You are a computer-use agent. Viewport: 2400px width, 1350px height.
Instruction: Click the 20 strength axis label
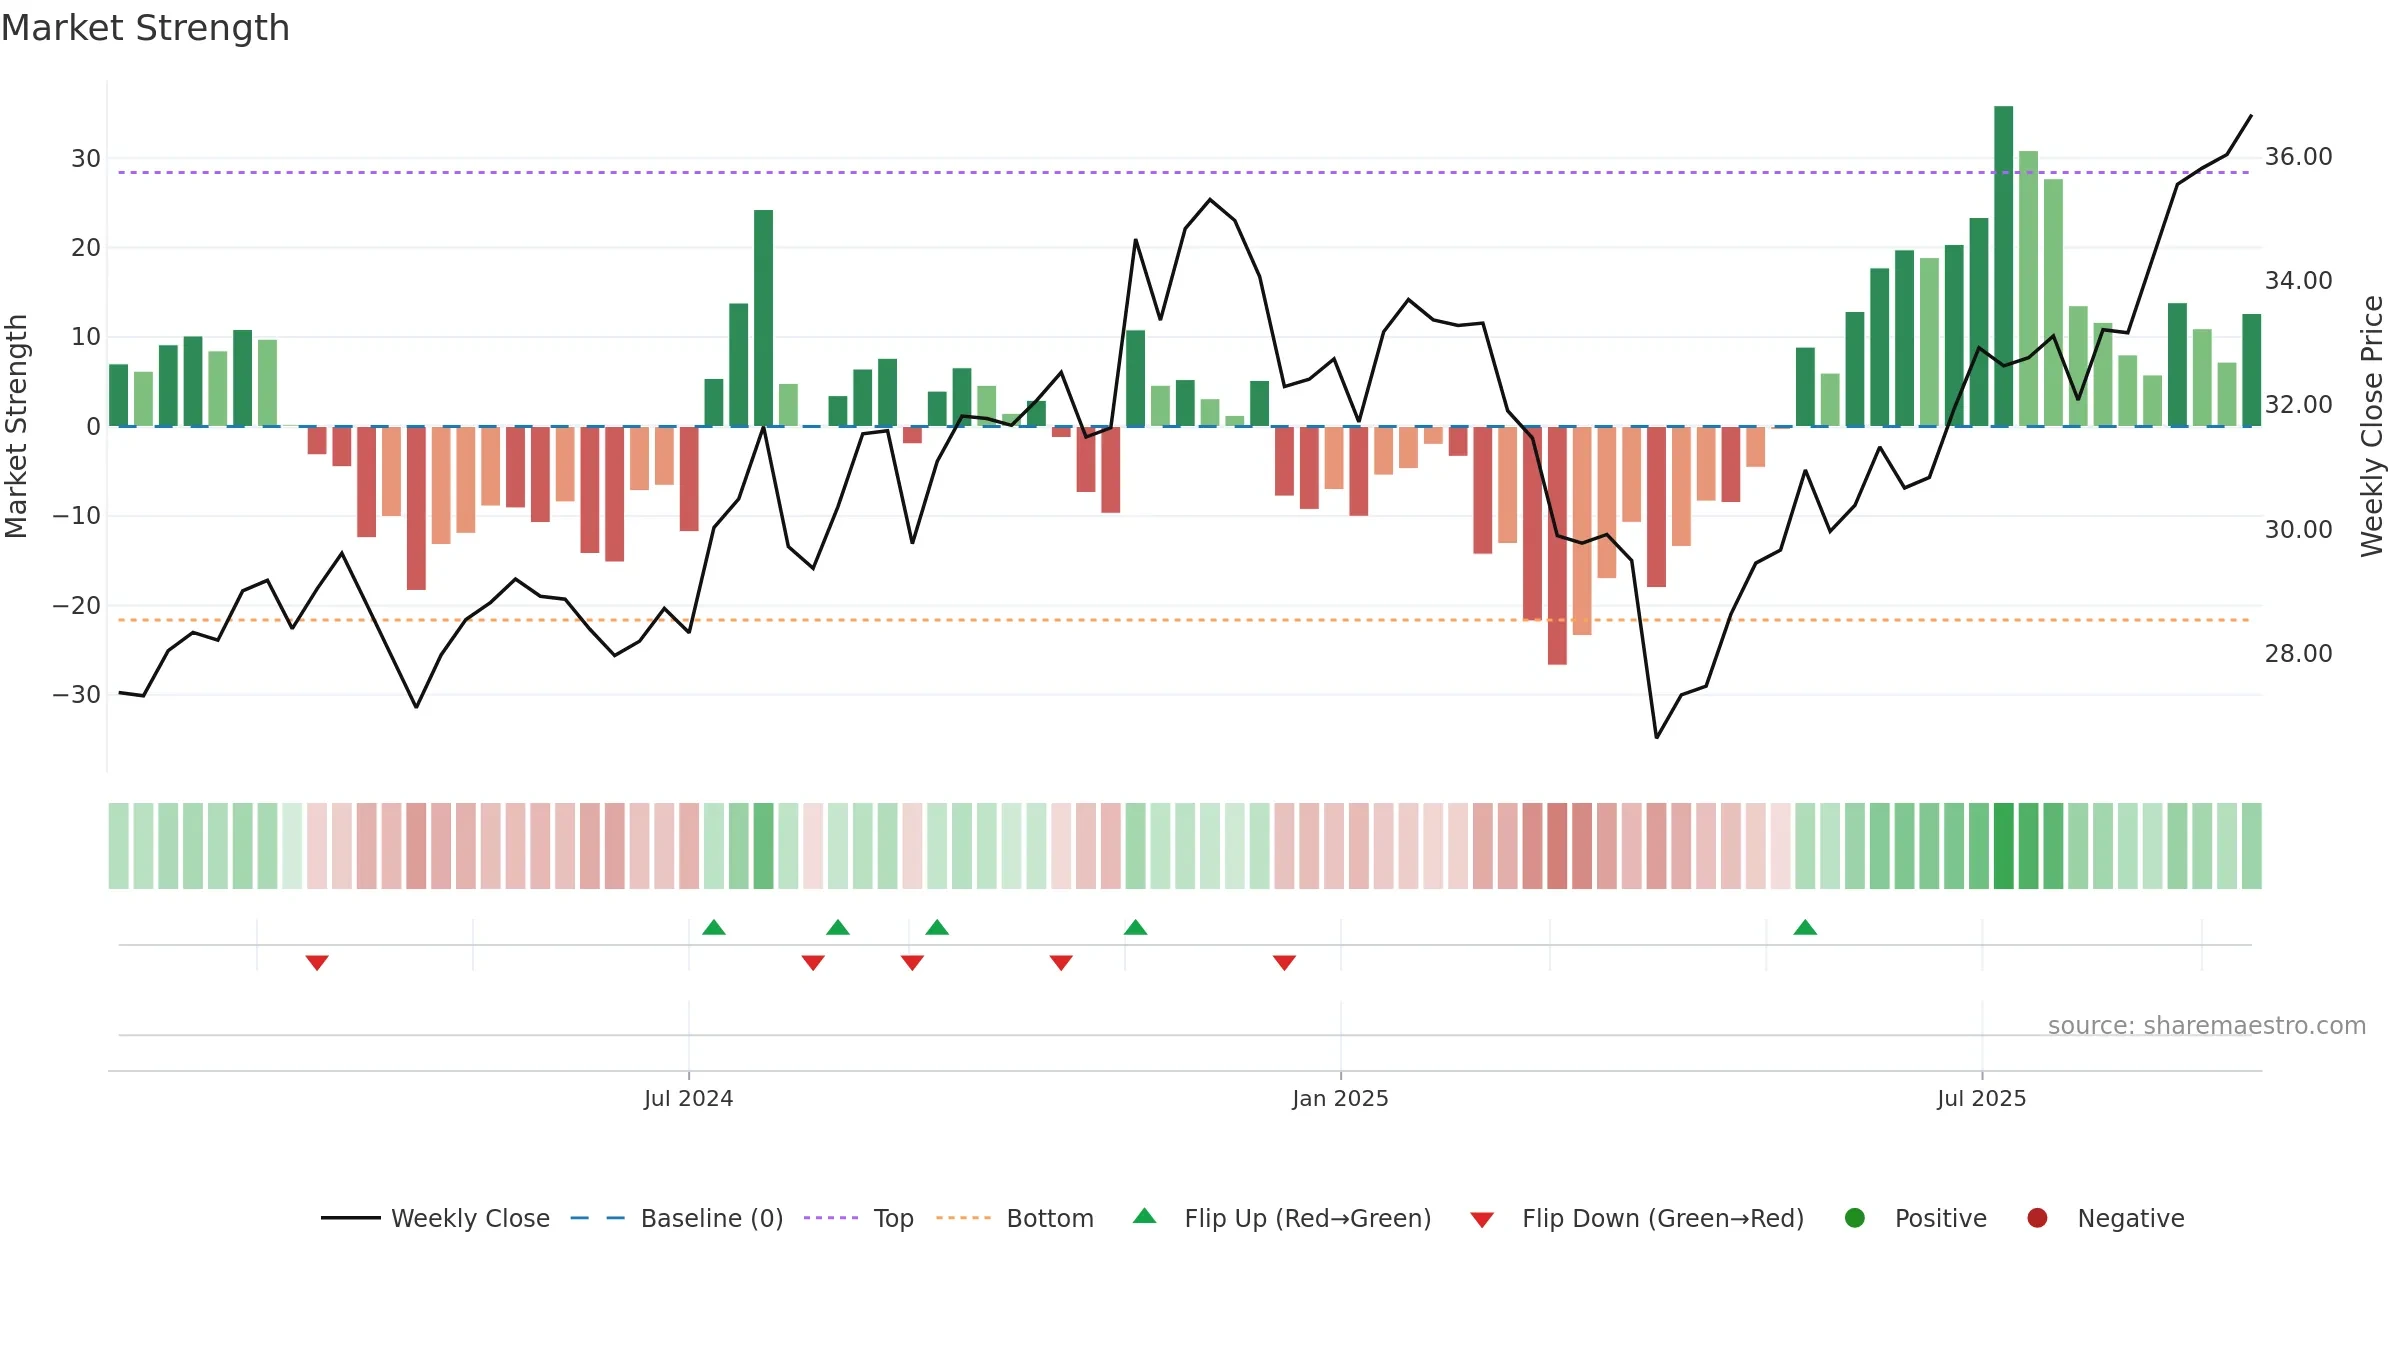[86, 248]
